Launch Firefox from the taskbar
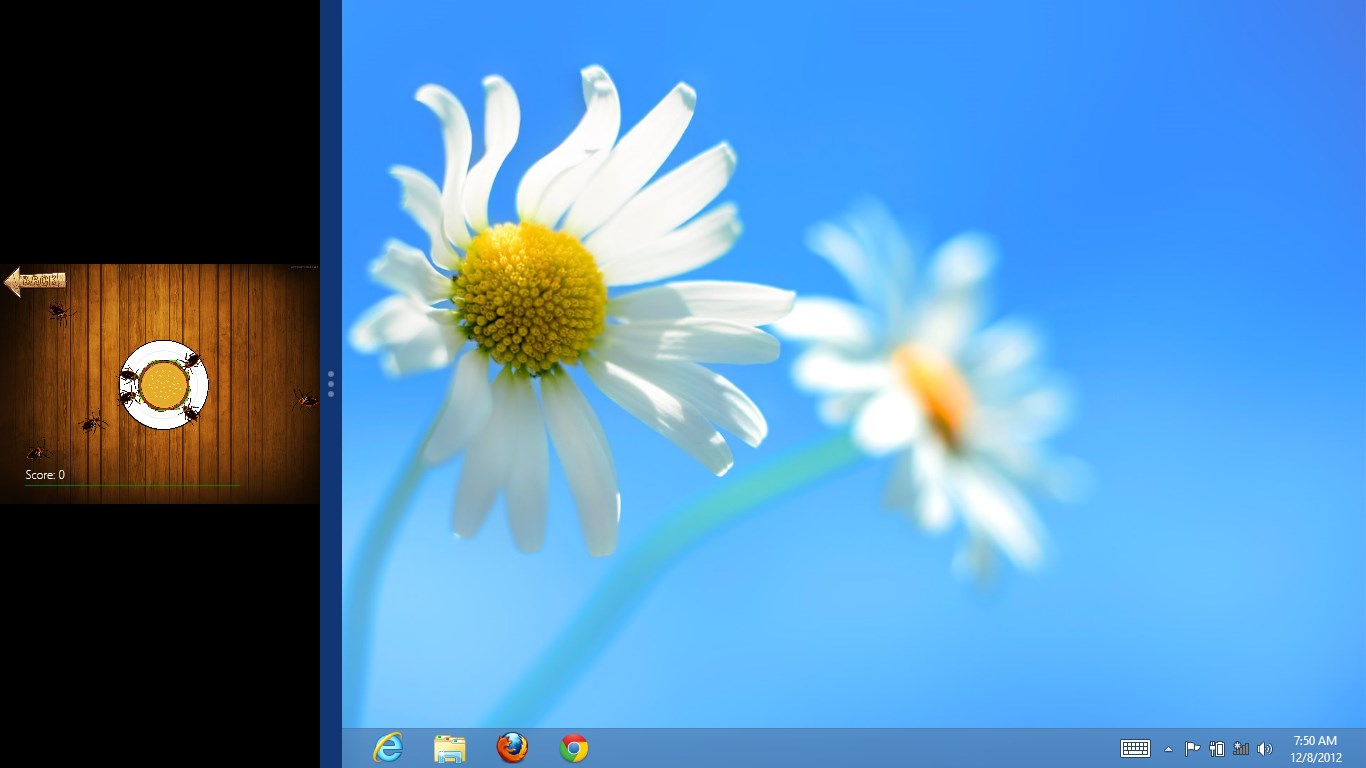This screenshot has height=768, width=1366. tap(512, 748)
